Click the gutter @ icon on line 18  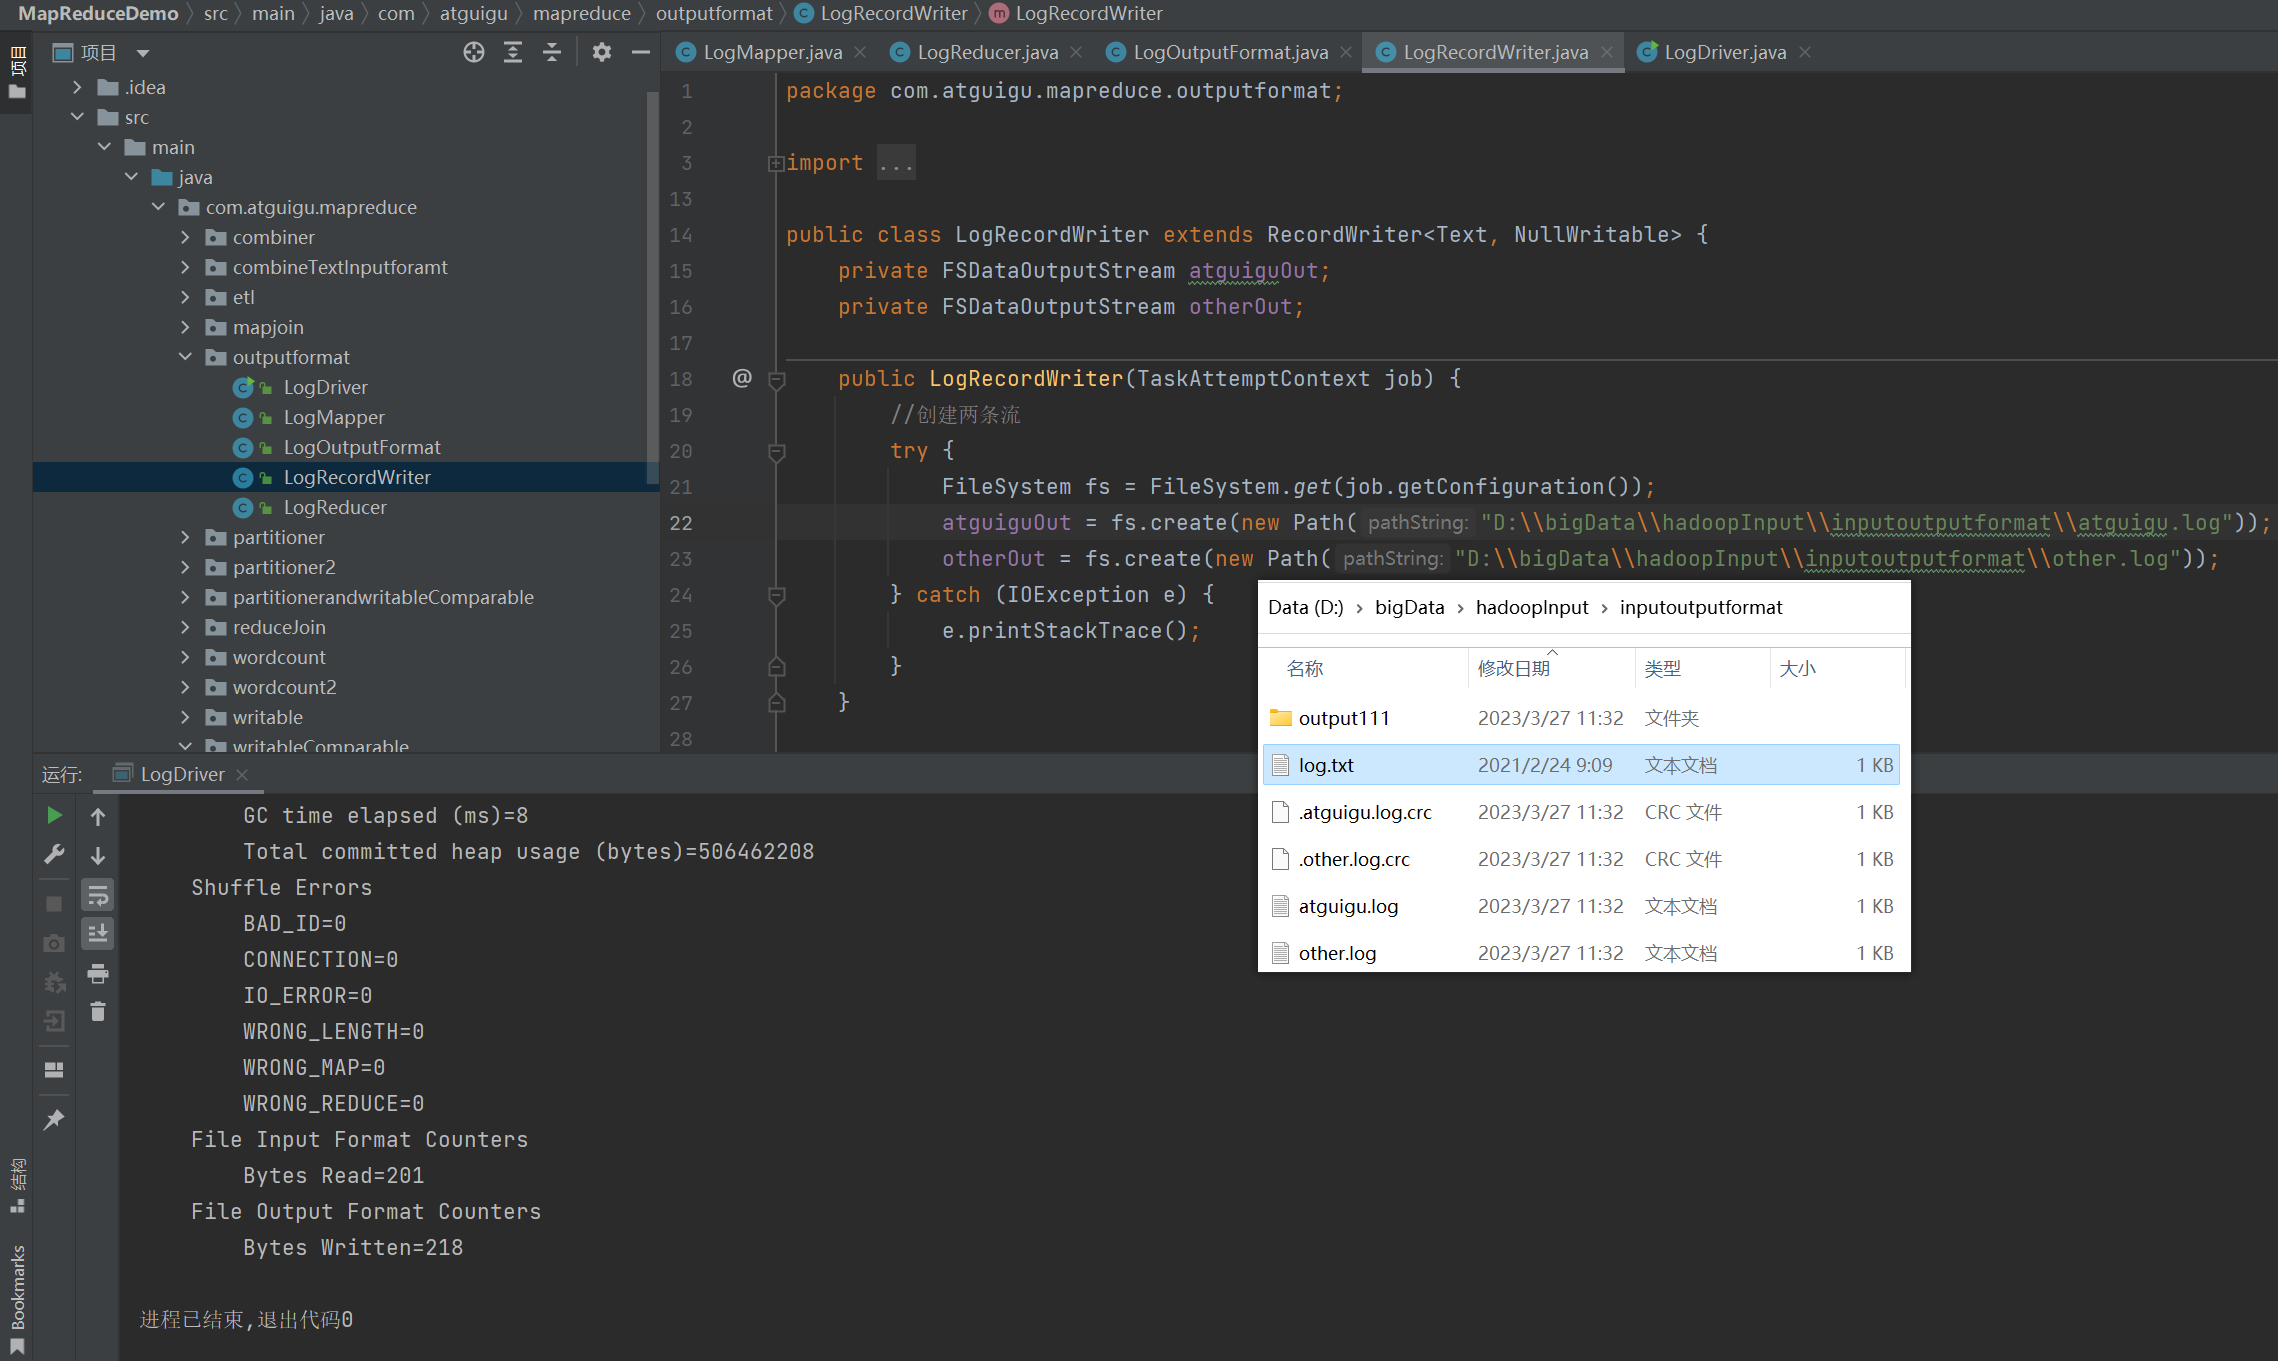(x=742, y=378)
